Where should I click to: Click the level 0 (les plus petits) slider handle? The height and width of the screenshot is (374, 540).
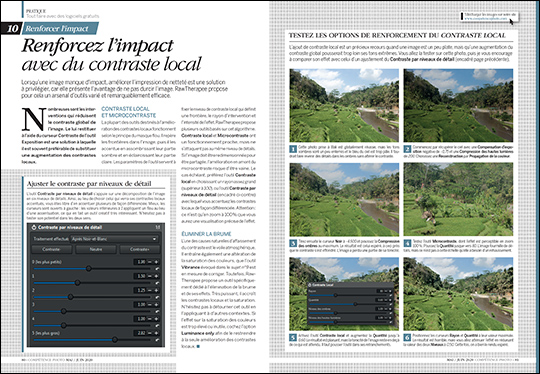(x=89, y=268)
